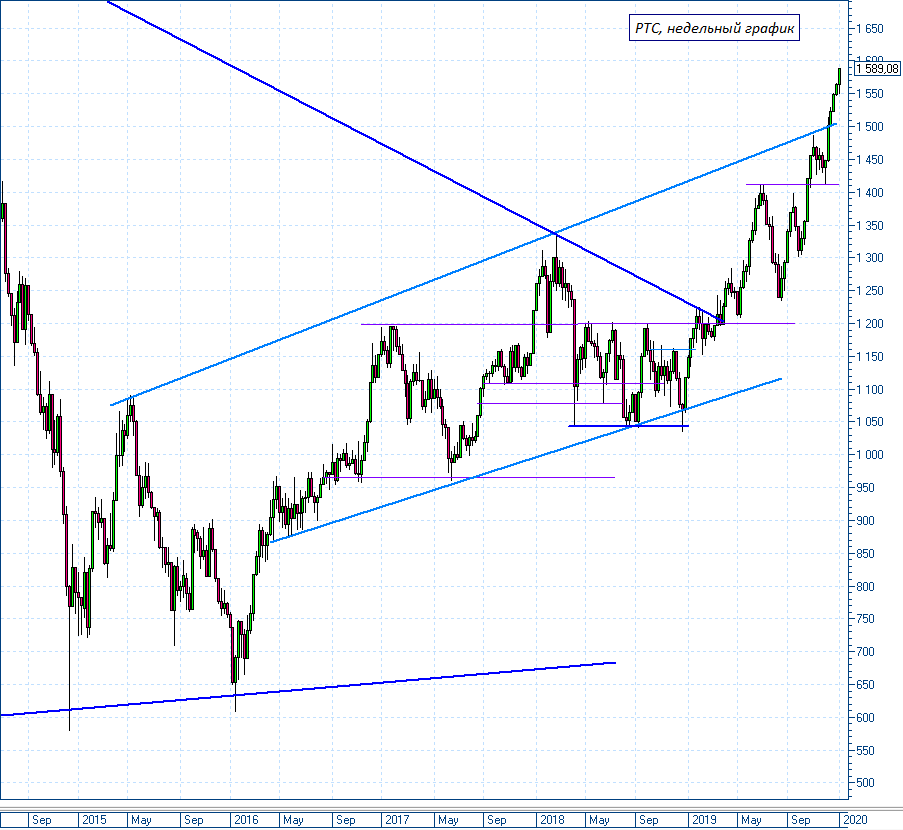Click the 1 150 price axis label
903x830 pixels.
(869, 357)
